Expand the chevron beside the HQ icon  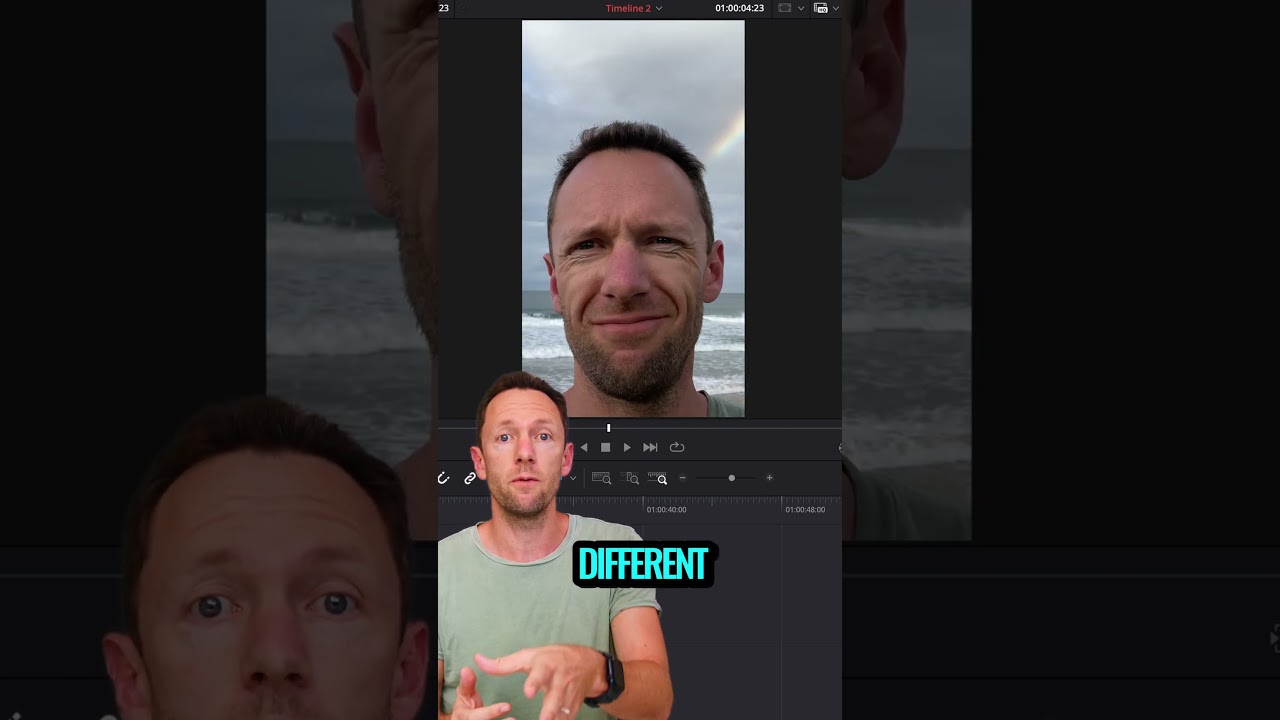(836, 8)
